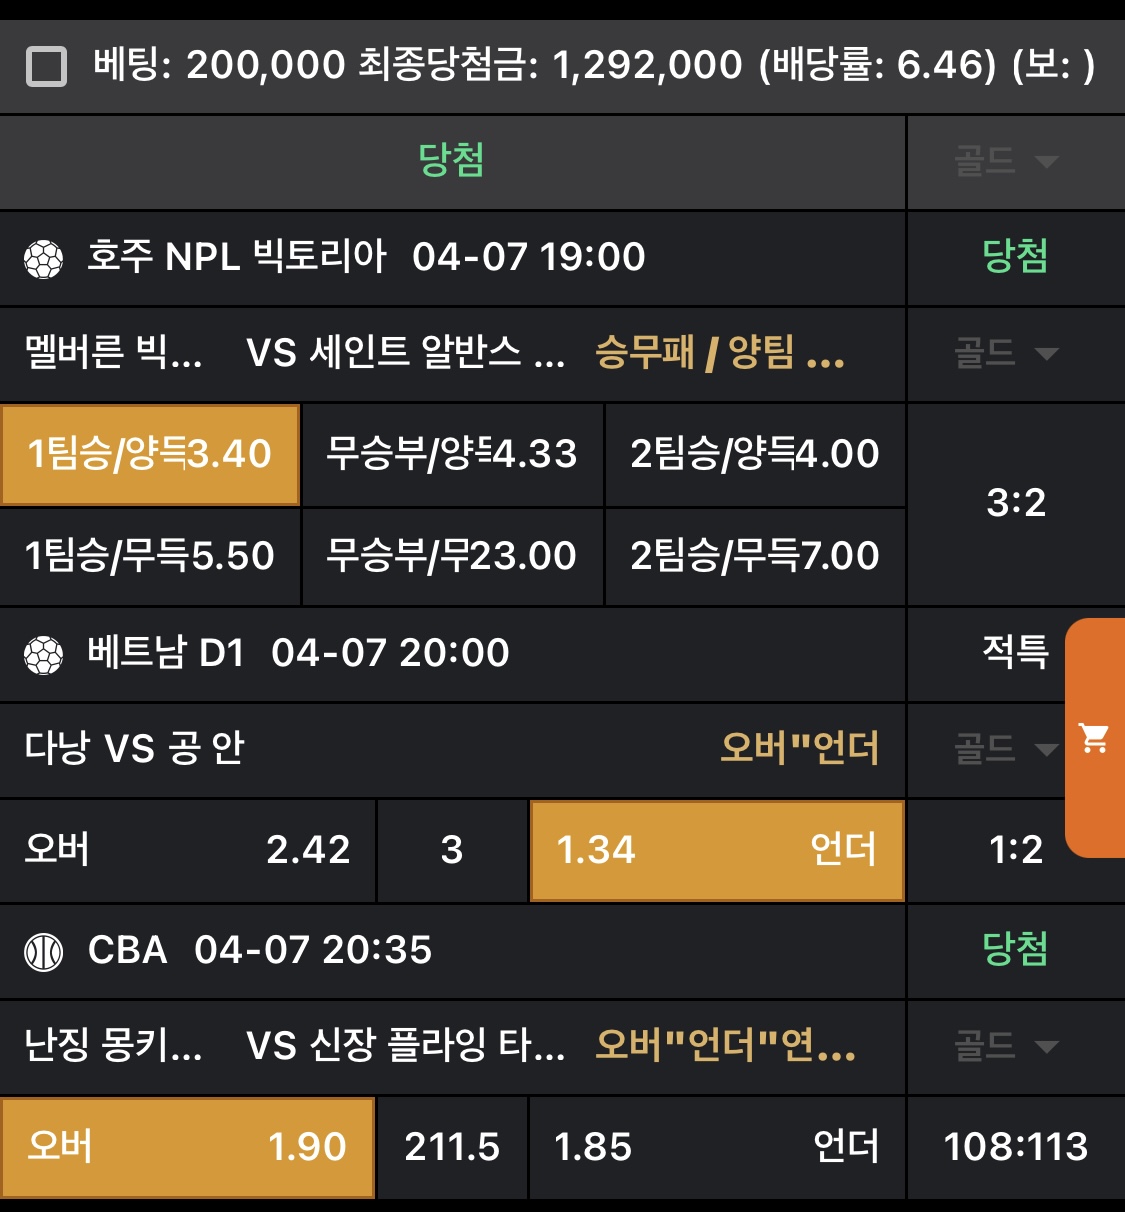Image resolution: width=1125 pixels, height=1212 pixels.
Task: Choose the 2팀승/양득 4.00 odds option
Action: pyautogui.click(x=755, y=455)
